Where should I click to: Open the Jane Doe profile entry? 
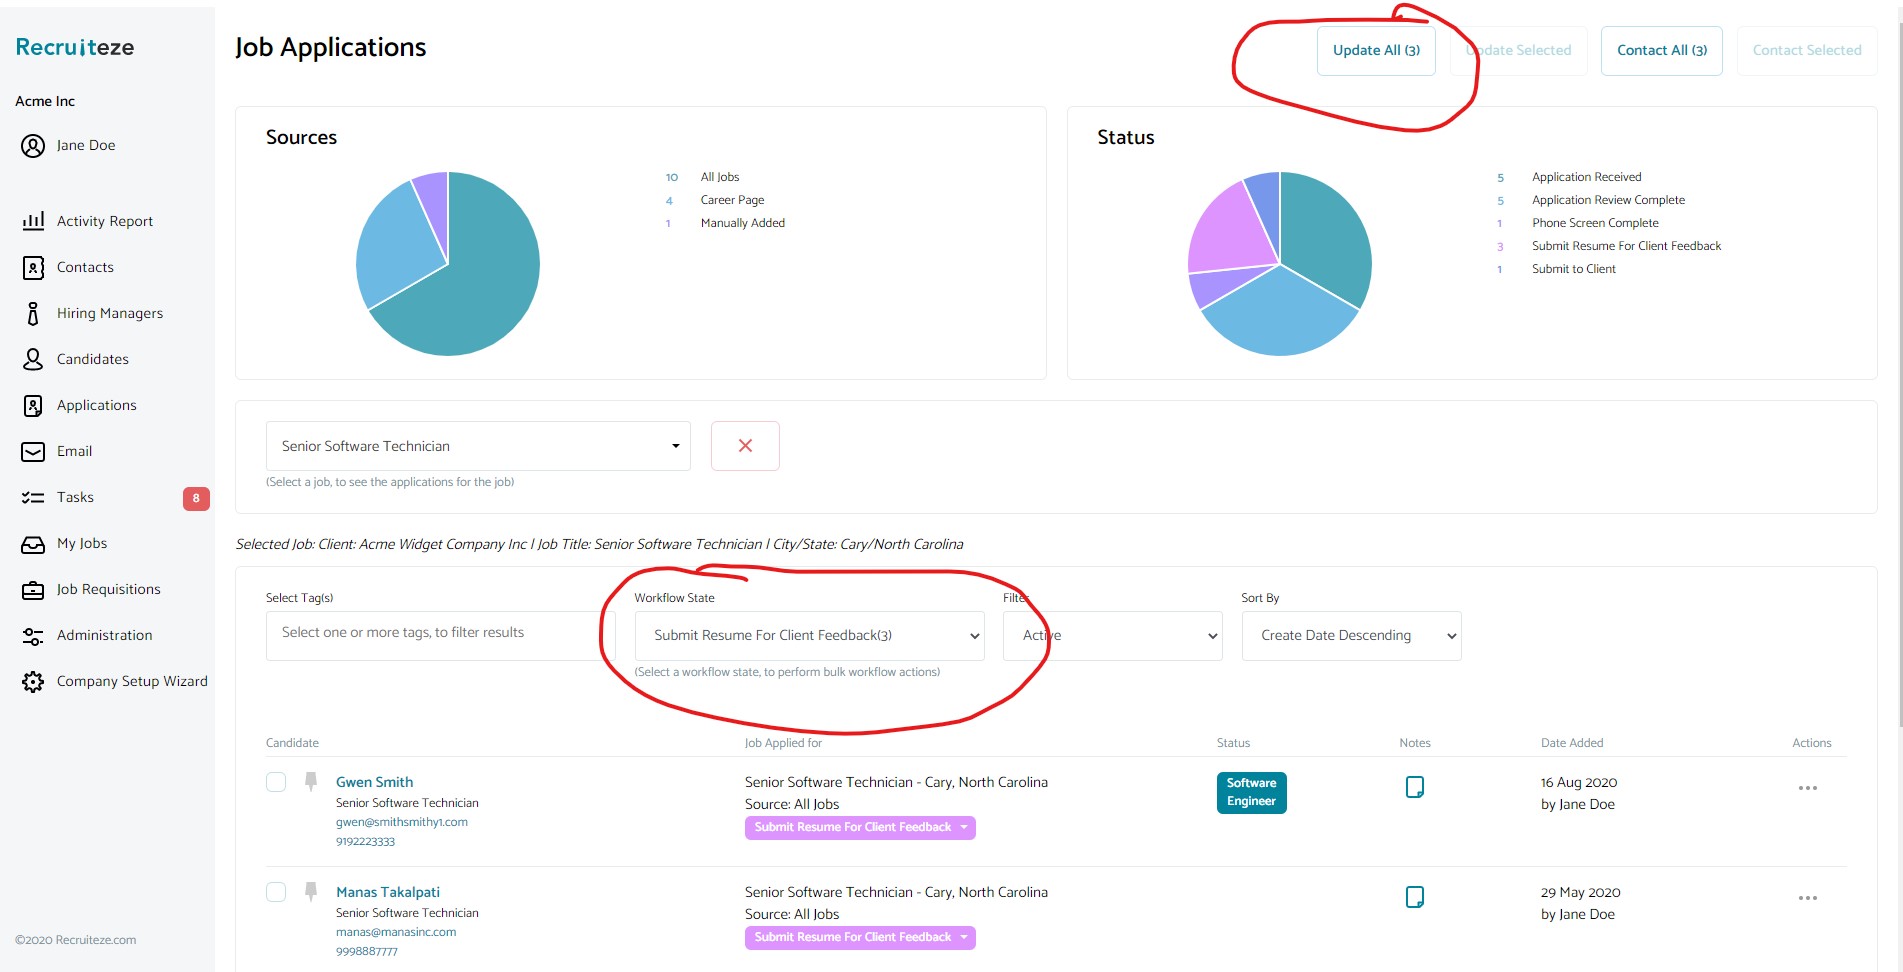84,145
